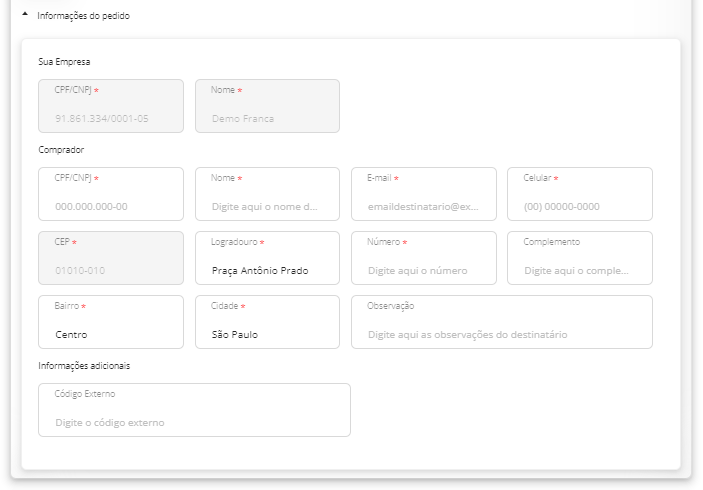Click the Sua Empresa section label
The image size is (703, 490).
tap(64, 62)
